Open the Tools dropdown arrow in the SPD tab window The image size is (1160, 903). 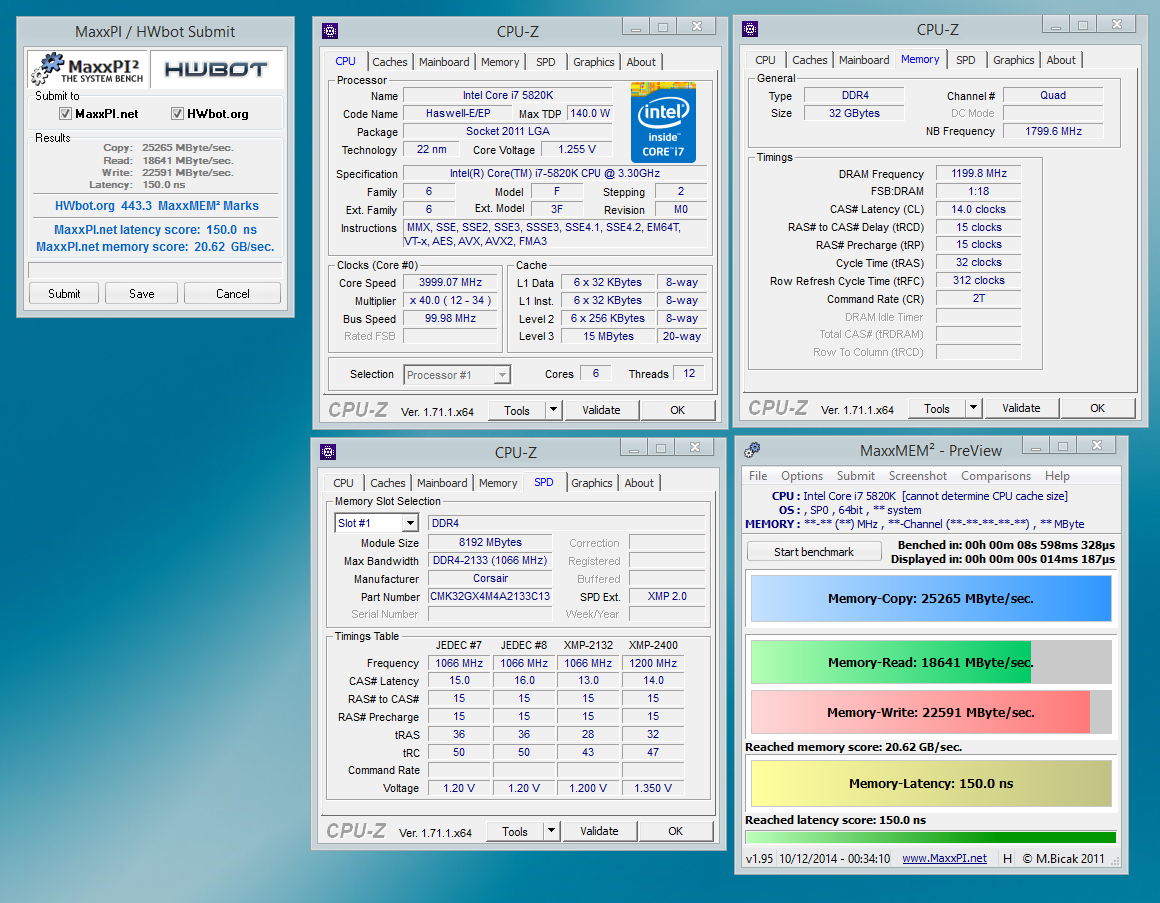pos(551,831)
